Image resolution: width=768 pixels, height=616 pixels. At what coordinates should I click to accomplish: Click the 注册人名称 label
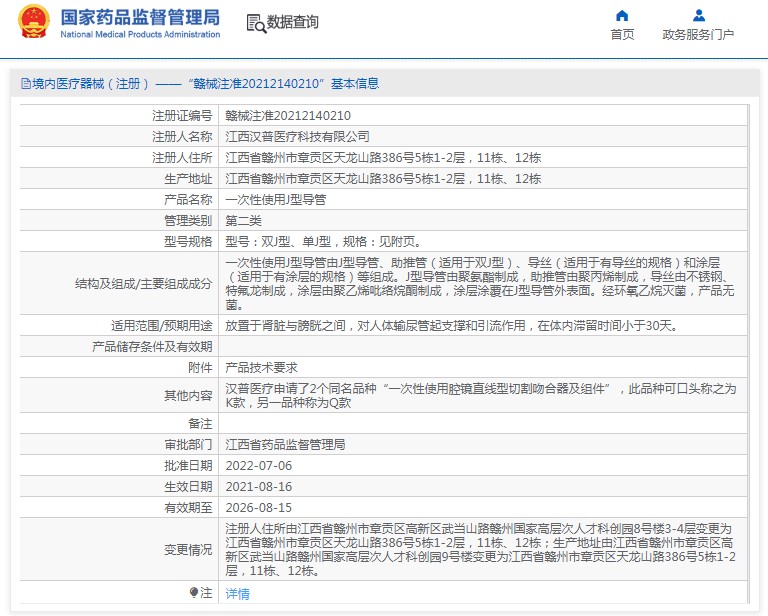(x=182, y=137)
